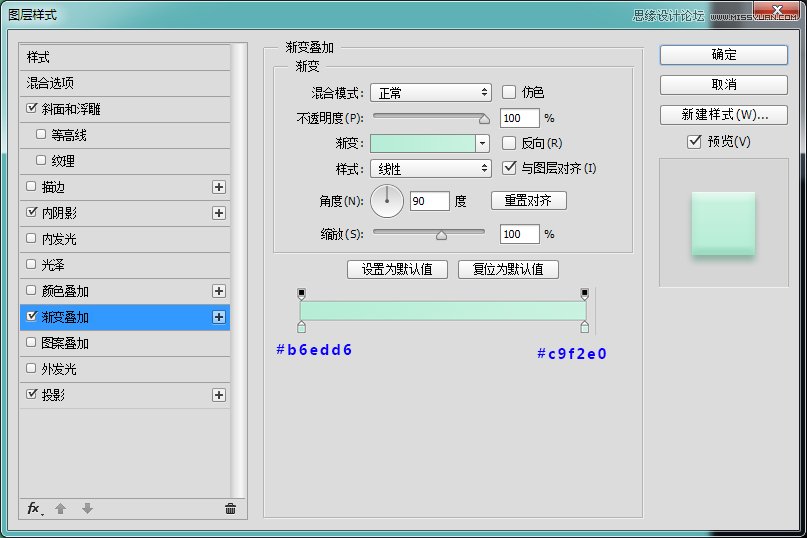Click the left list vertical scrollbar
Viewport: 807px width, 538px height.
[x=237, y=271]
